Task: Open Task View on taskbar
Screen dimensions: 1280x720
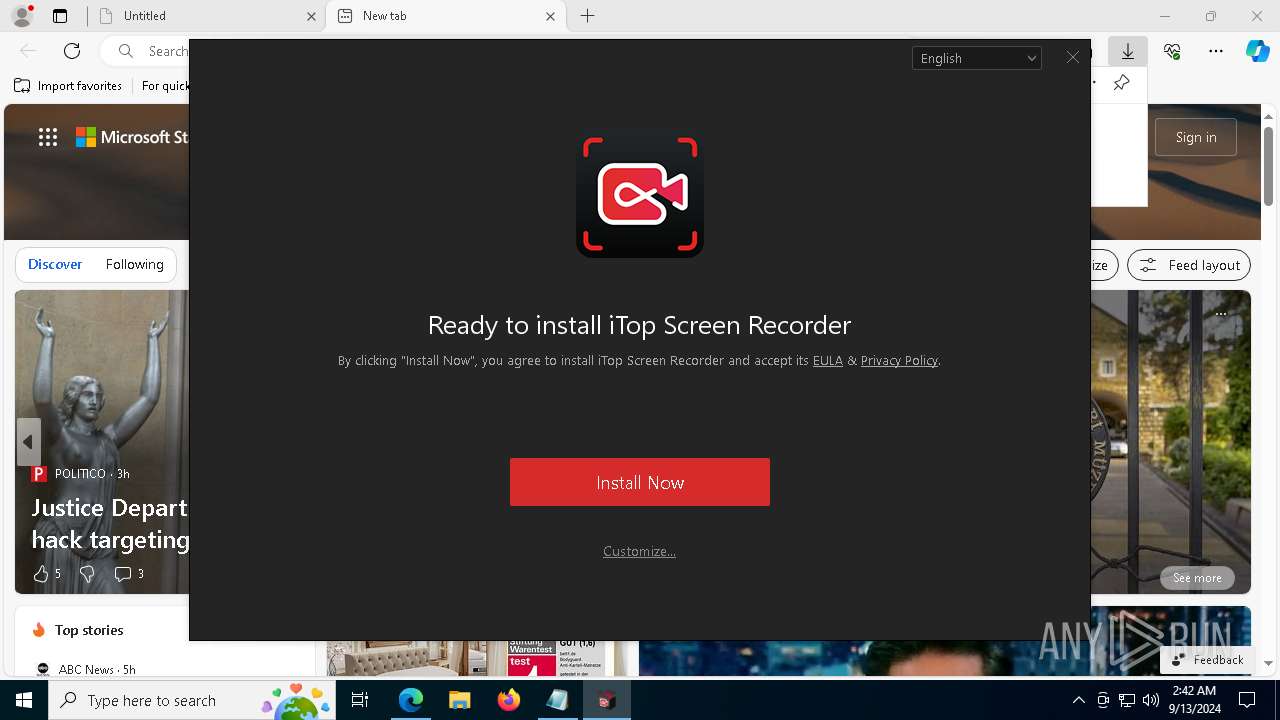Action: [360, 700]
